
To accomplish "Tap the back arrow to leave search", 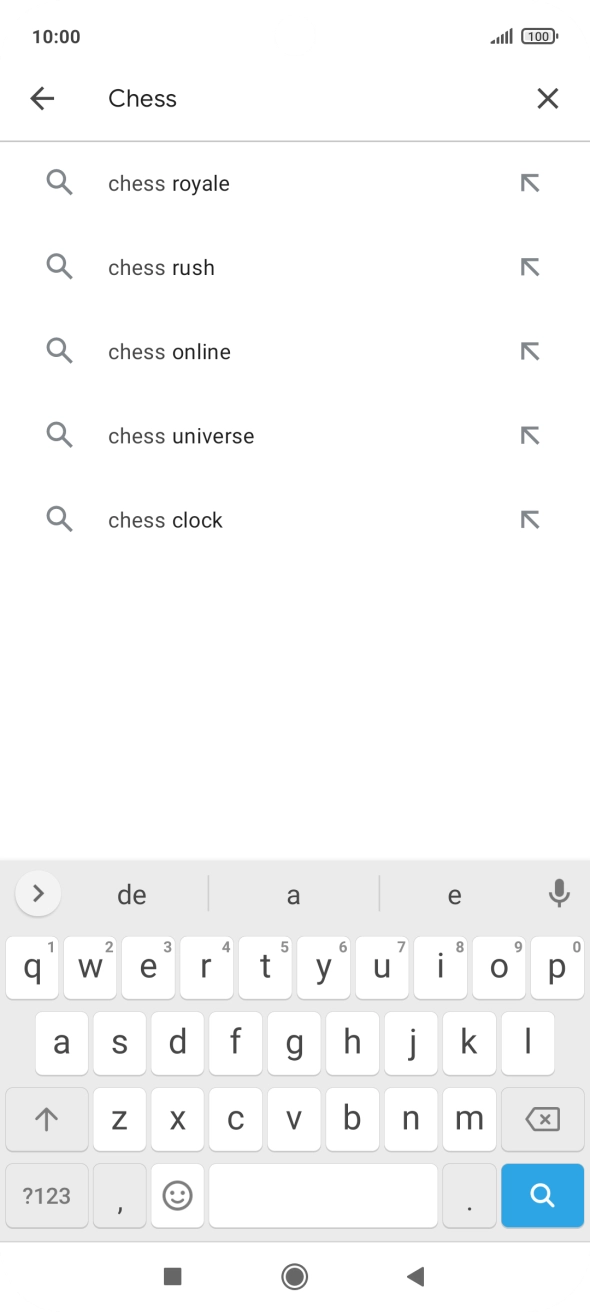I will click(41, 98).
